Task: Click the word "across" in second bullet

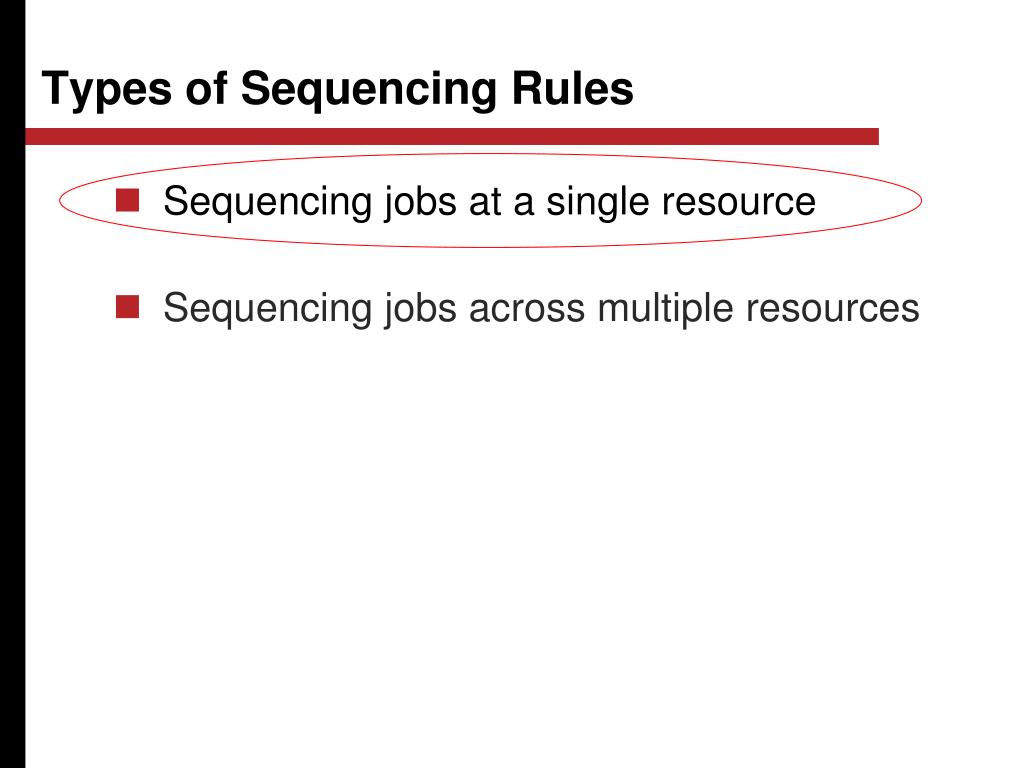Action: 527,308
